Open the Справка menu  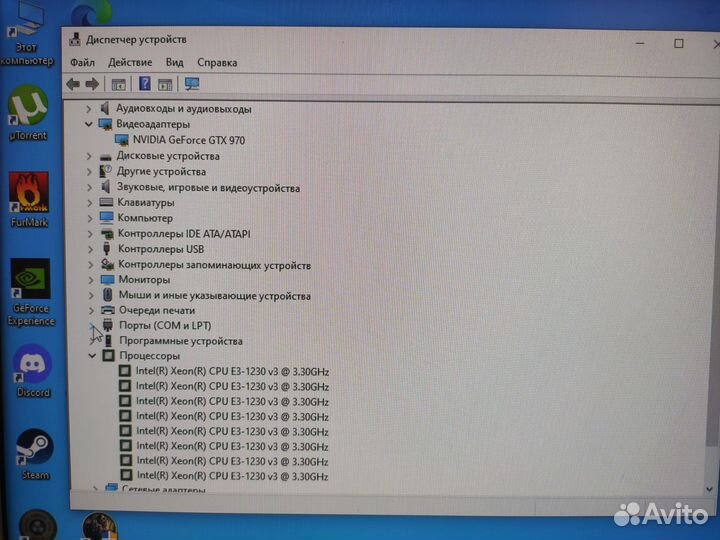tap(217, 62)
